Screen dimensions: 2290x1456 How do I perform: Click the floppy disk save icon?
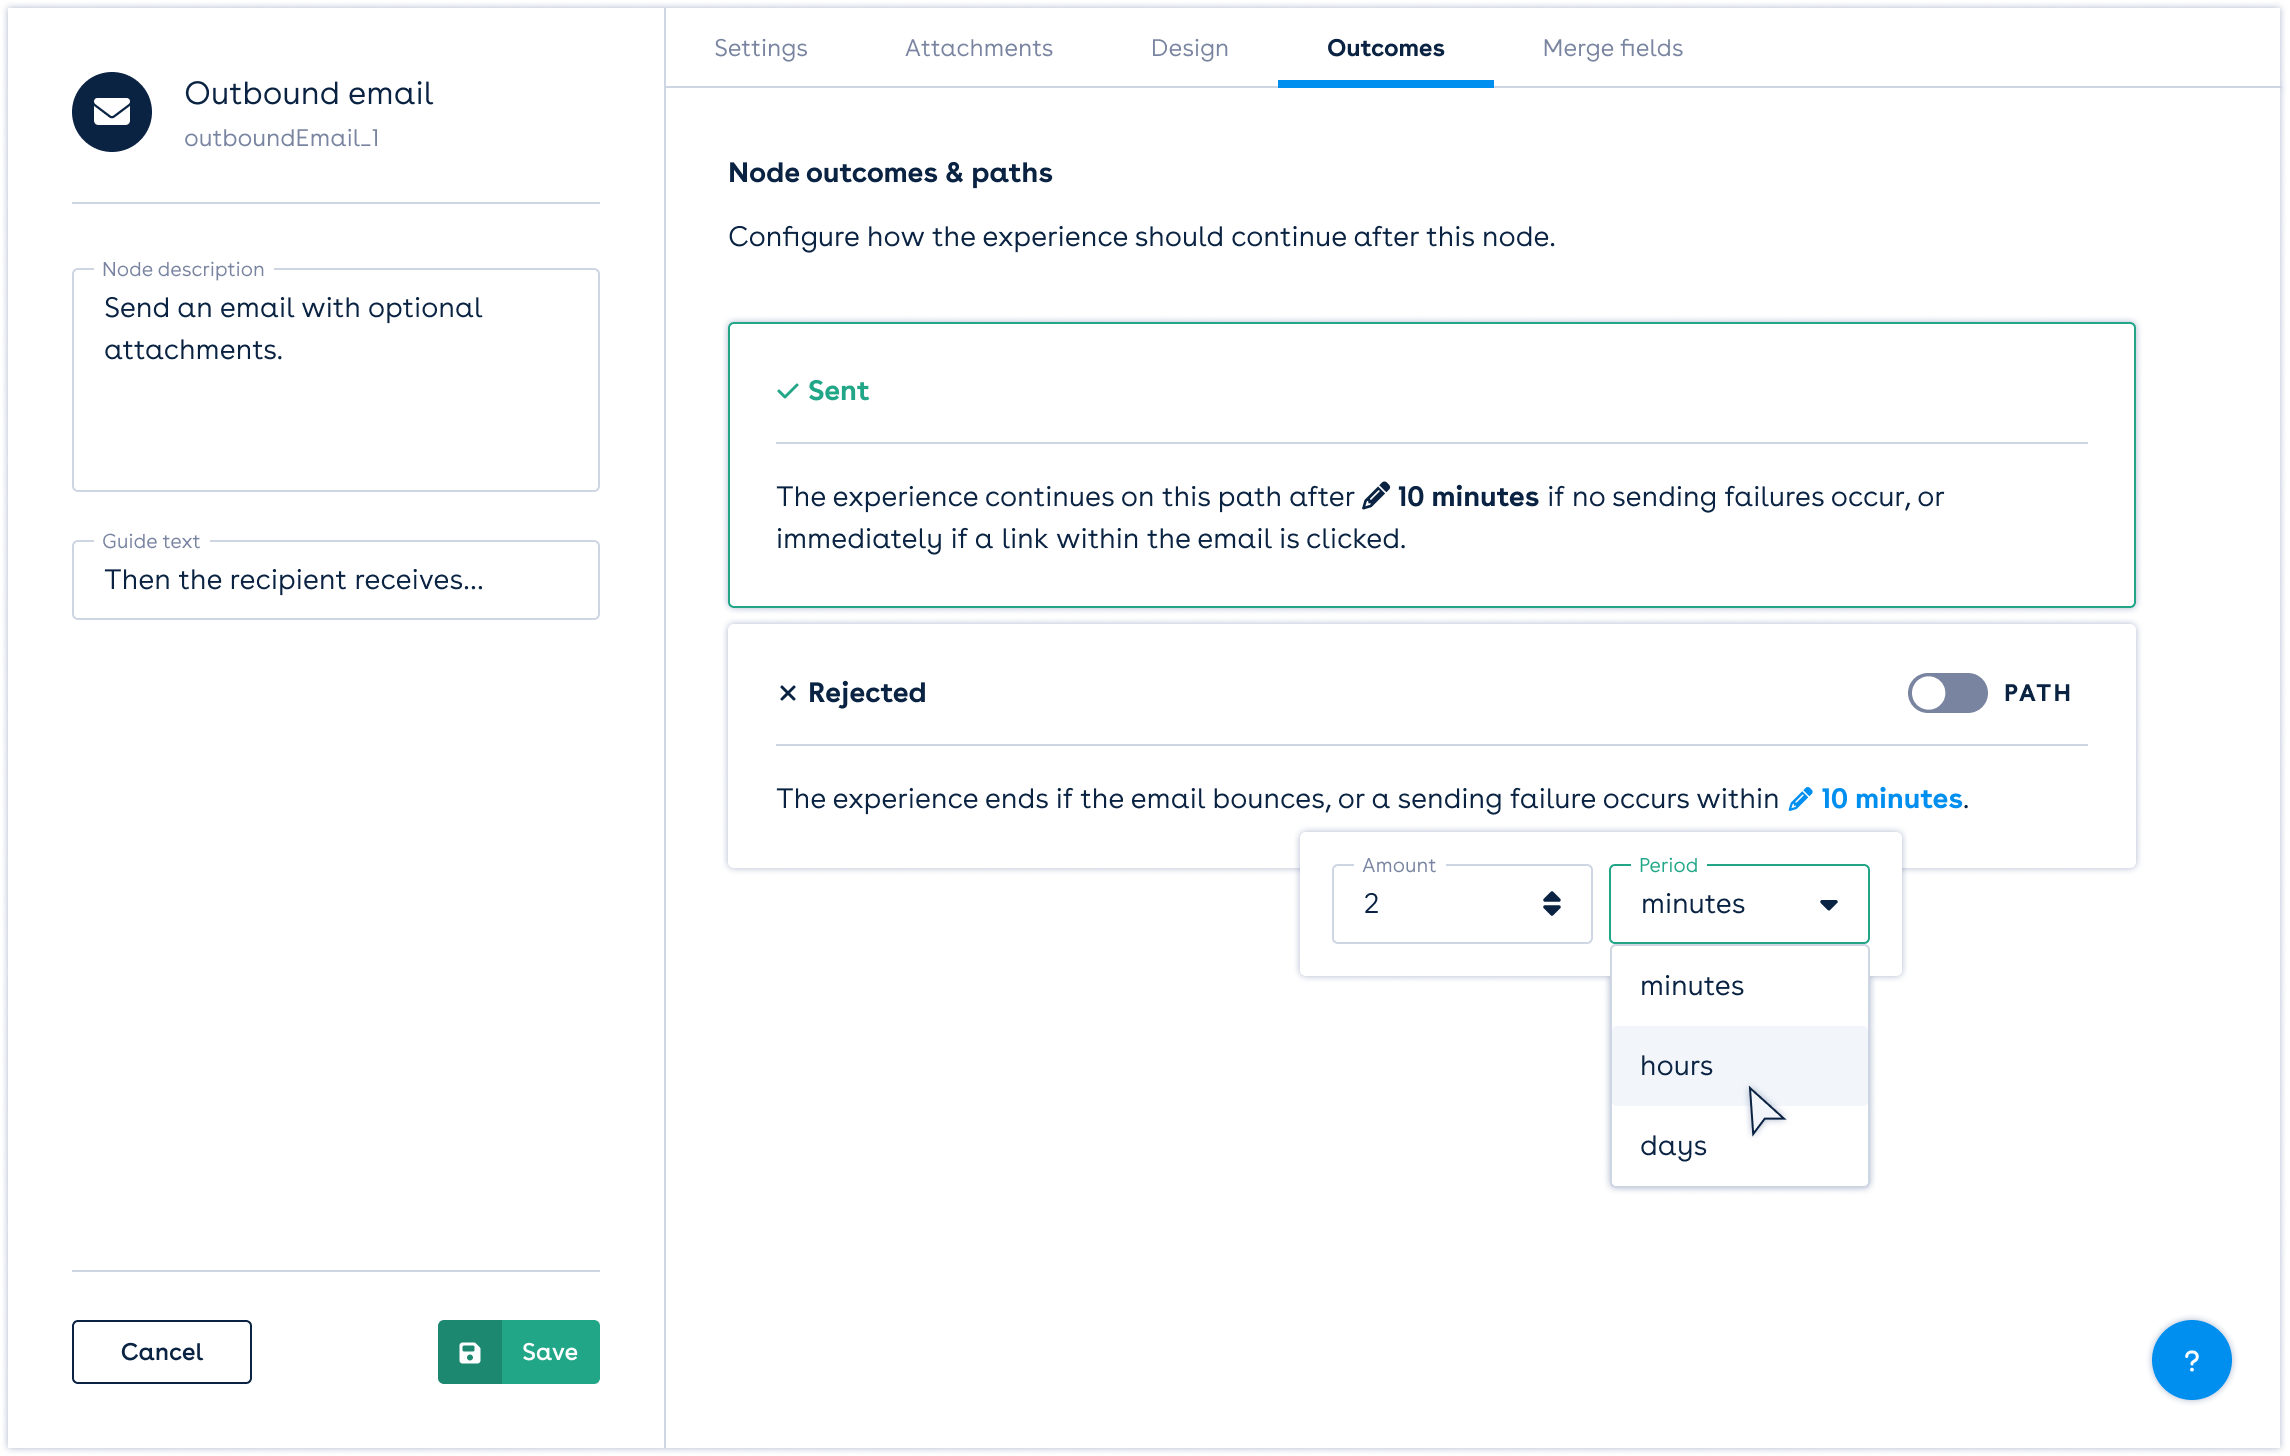pyautogui.click(x=470, y=1352)
